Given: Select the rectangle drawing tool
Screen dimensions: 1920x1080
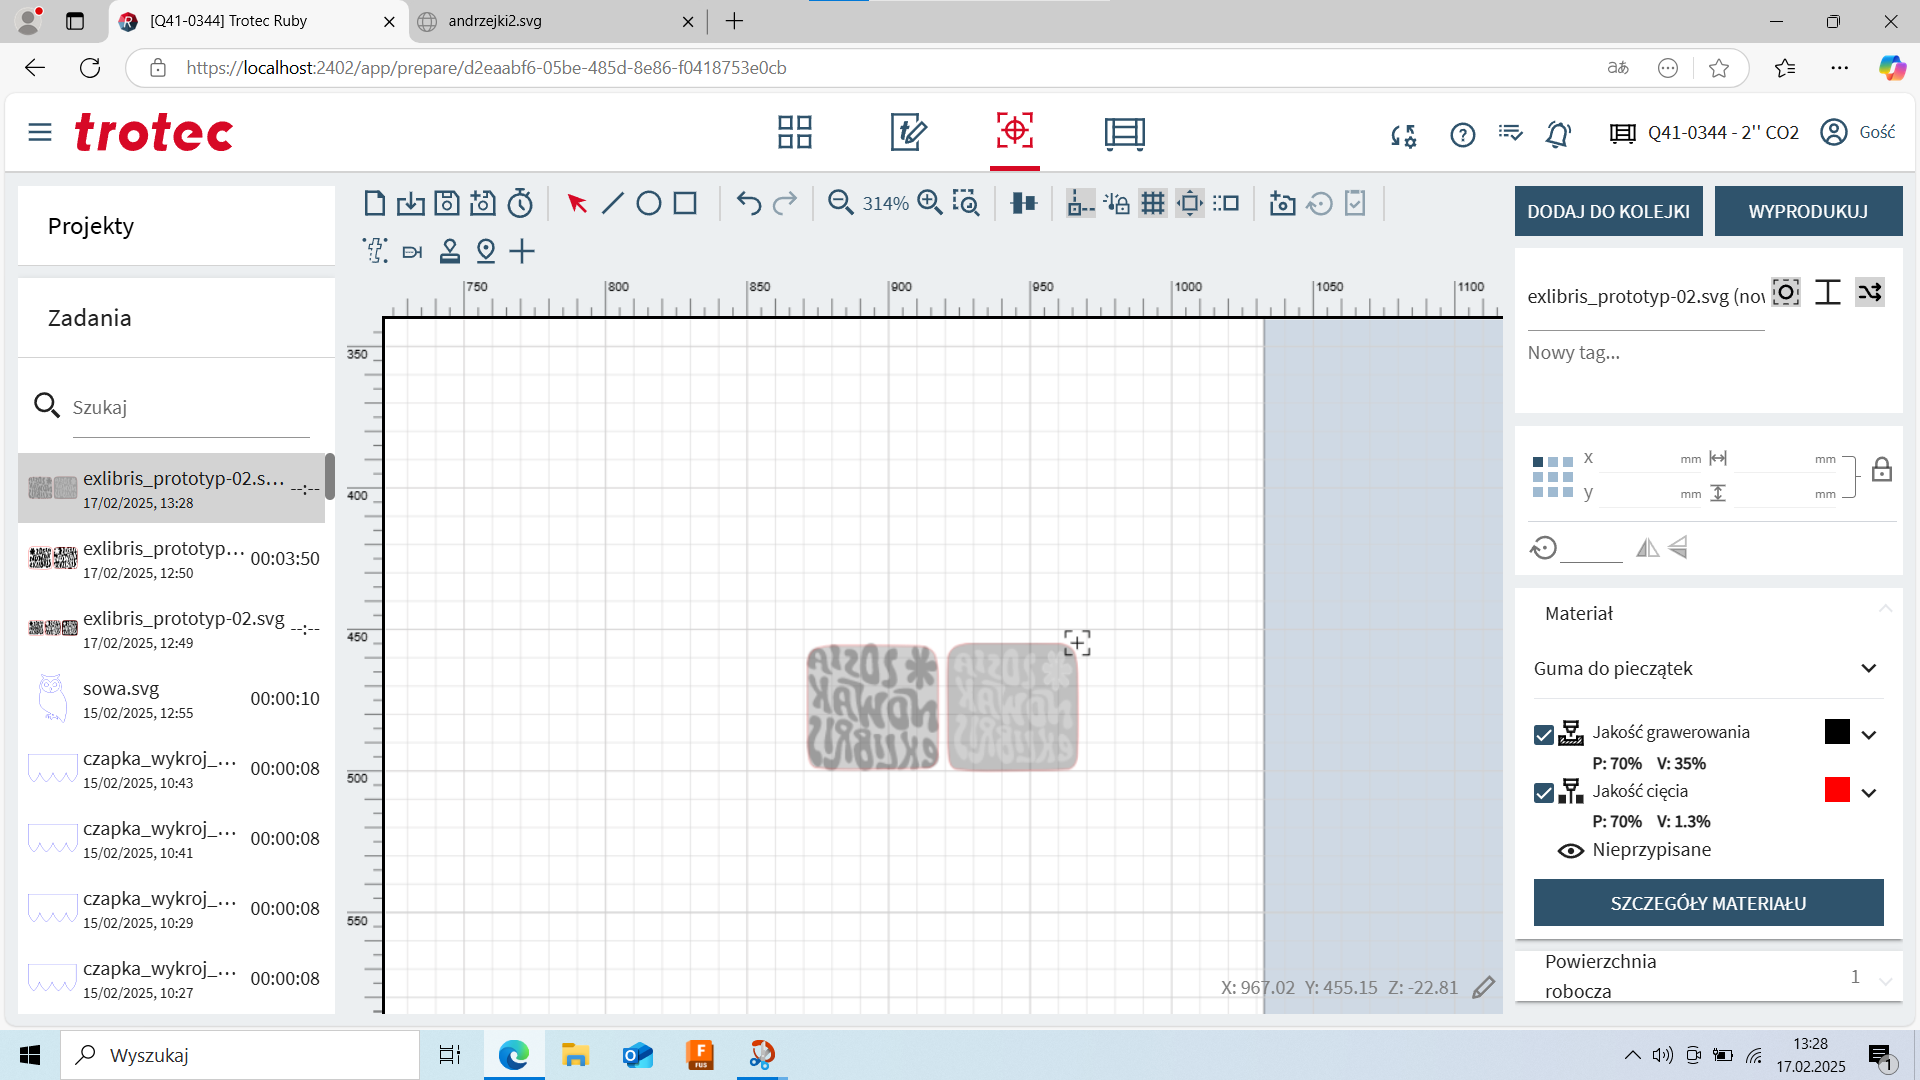Looking at the screenshot, I should point(685,203).
